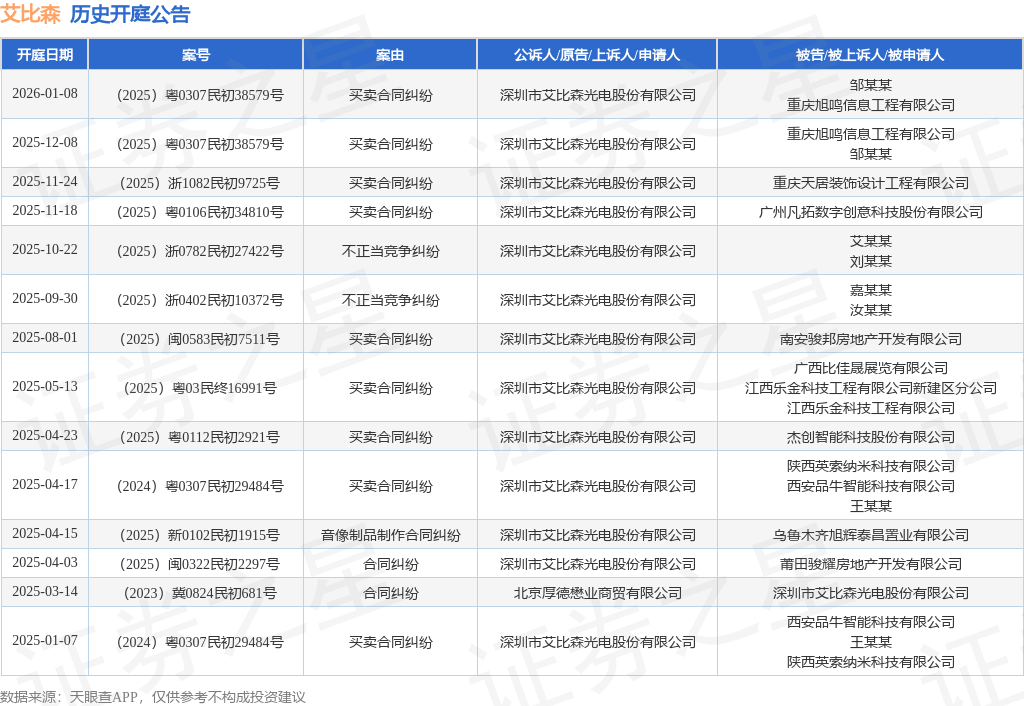Viewport: 1024px width, 706px height.
Task: Click defendant 莆田骏耀房地产开发有限公司
Action: [x=871, y=564]
